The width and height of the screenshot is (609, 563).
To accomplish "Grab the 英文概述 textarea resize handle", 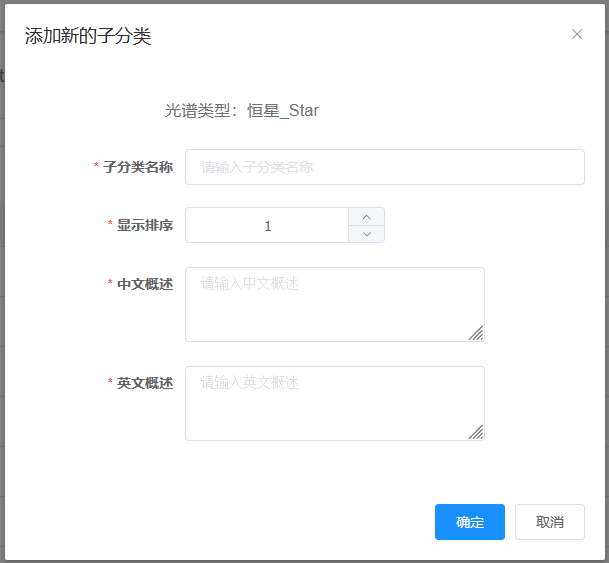I will 477,433.
